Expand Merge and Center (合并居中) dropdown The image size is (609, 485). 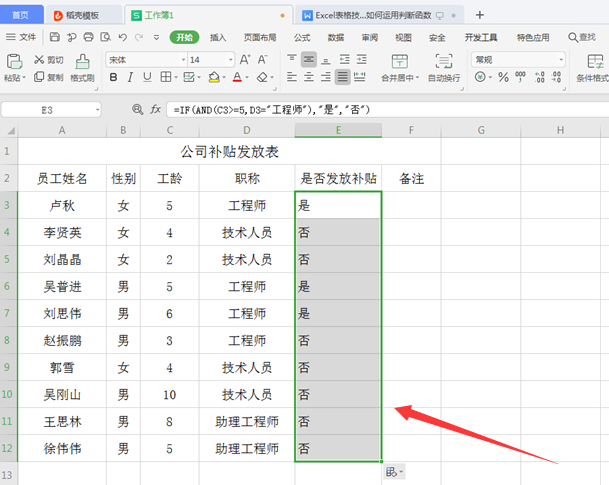418,78
